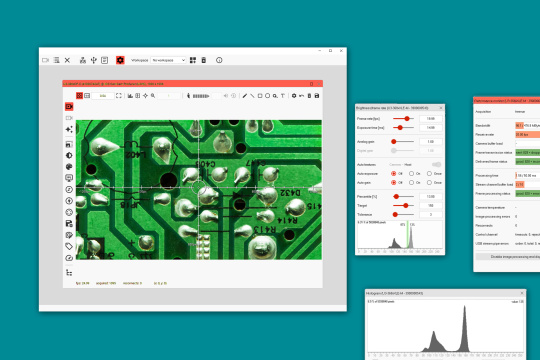Click the save-settings disk icon in sidebar
The image size is (540, 360).
[69, 224]
